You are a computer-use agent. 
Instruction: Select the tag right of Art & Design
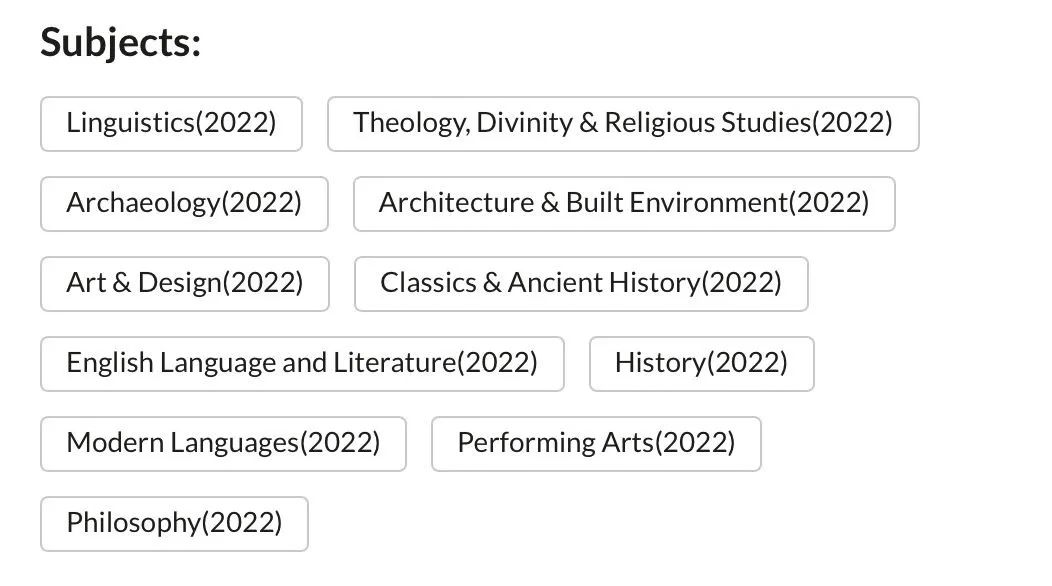(580, 284)
